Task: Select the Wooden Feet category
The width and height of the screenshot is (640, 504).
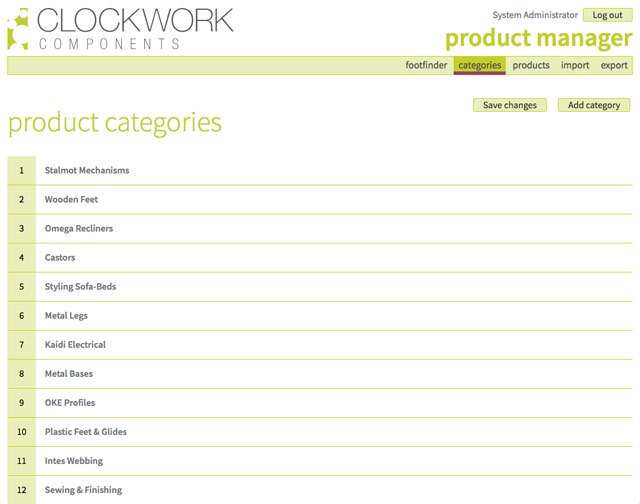Action: coord(71,200)
